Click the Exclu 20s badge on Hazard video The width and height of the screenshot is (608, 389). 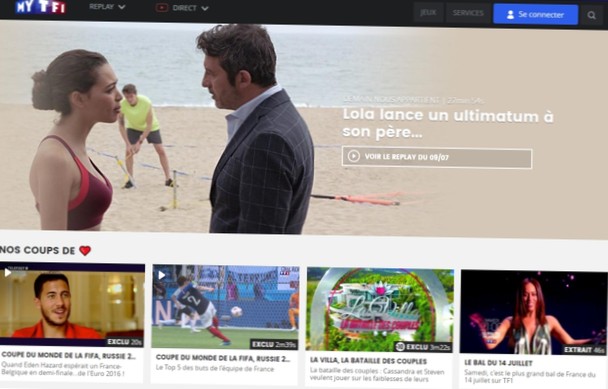124,342
